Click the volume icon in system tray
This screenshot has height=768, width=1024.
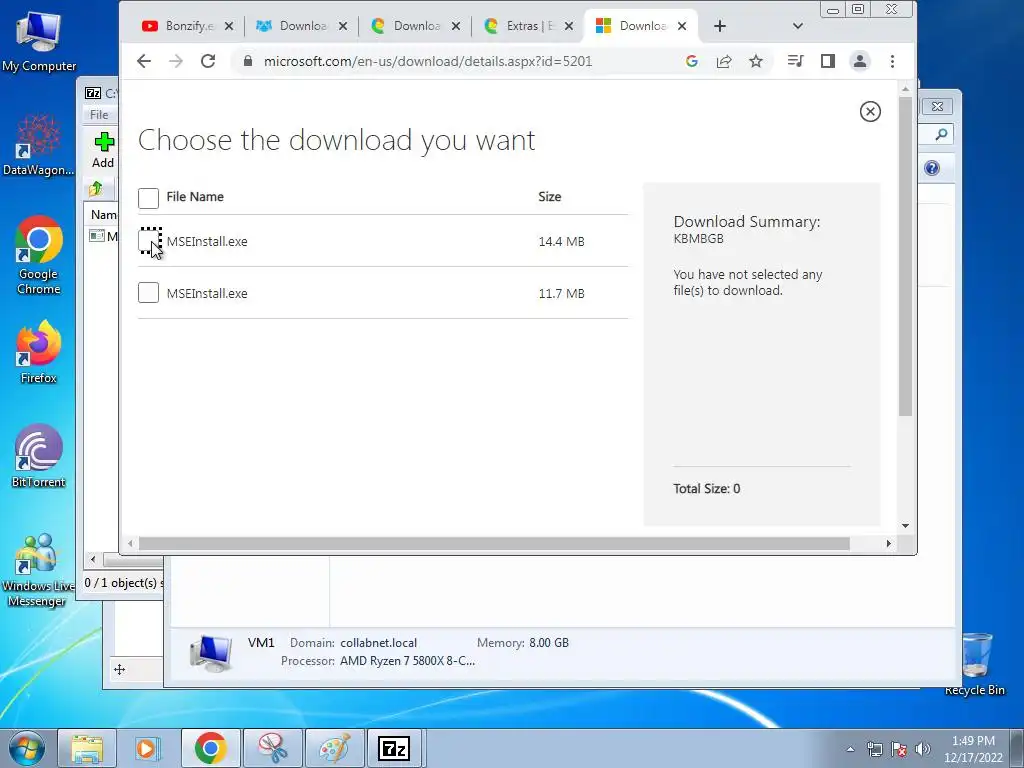tap(923, 749)
